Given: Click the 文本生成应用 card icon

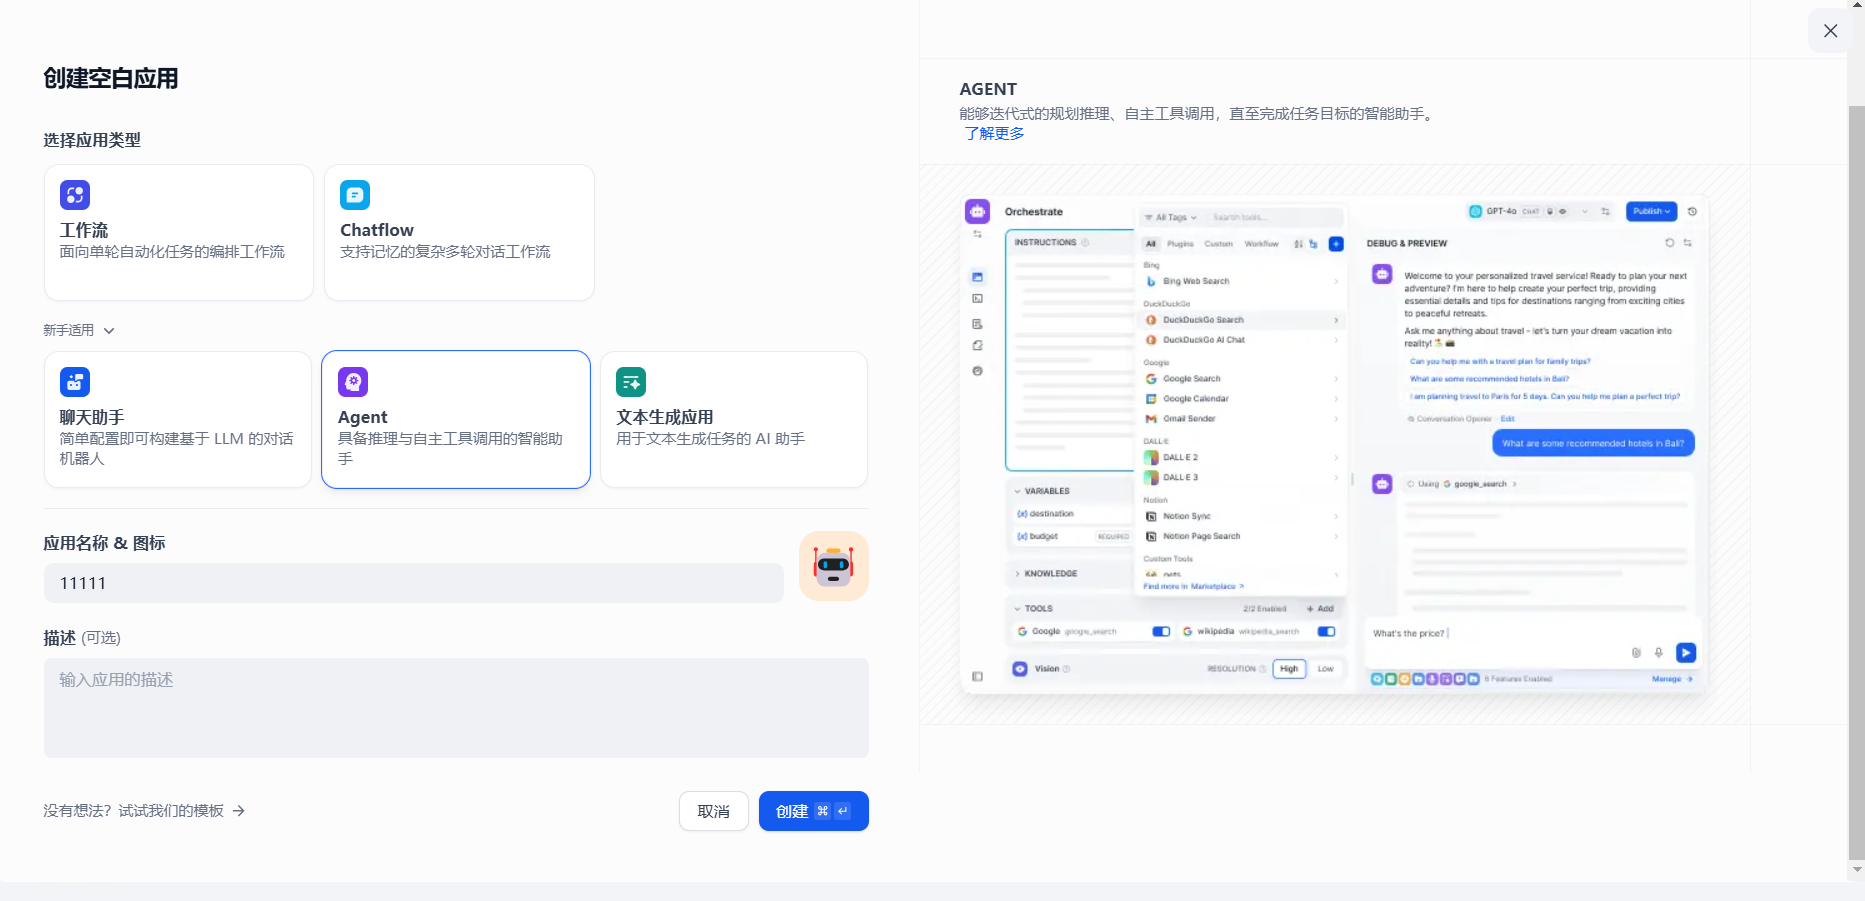Looking at the screenshot, I should click(631, 381).
